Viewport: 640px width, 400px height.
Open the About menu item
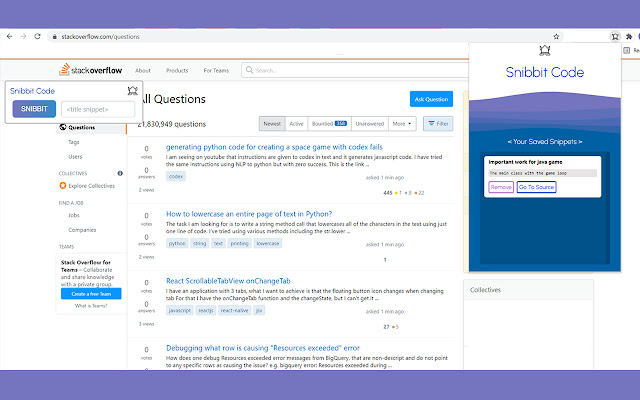click(143, 70)
